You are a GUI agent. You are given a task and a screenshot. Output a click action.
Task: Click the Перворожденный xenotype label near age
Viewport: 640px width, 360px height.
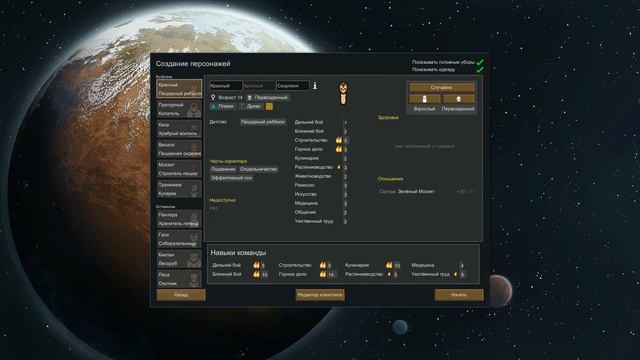271,98
